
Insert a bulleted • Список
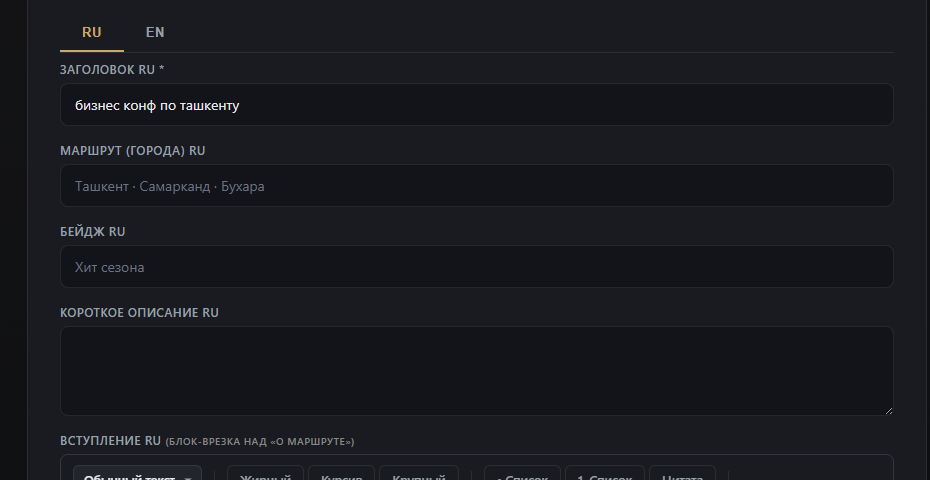[x=522, y=474]
